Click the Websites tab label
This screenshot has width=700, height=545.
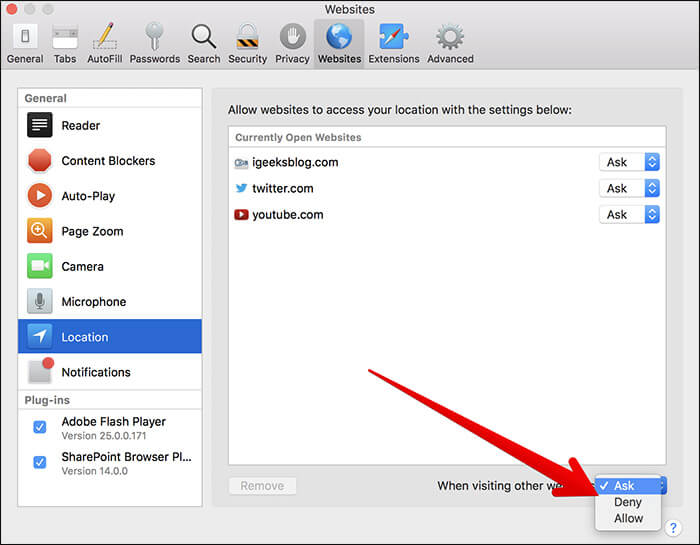pos(339,59)
